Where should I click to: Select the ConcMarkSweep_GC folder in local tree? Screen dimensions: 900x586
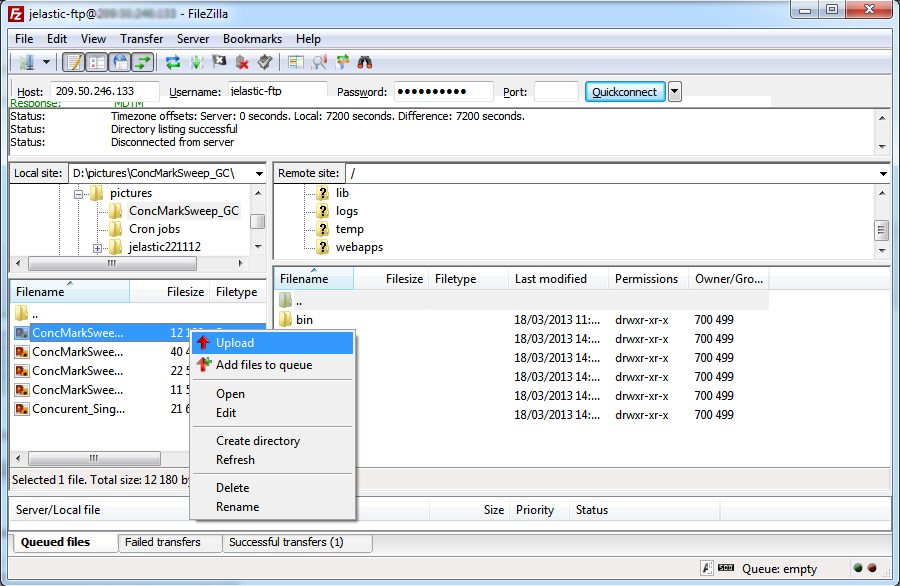184,211
